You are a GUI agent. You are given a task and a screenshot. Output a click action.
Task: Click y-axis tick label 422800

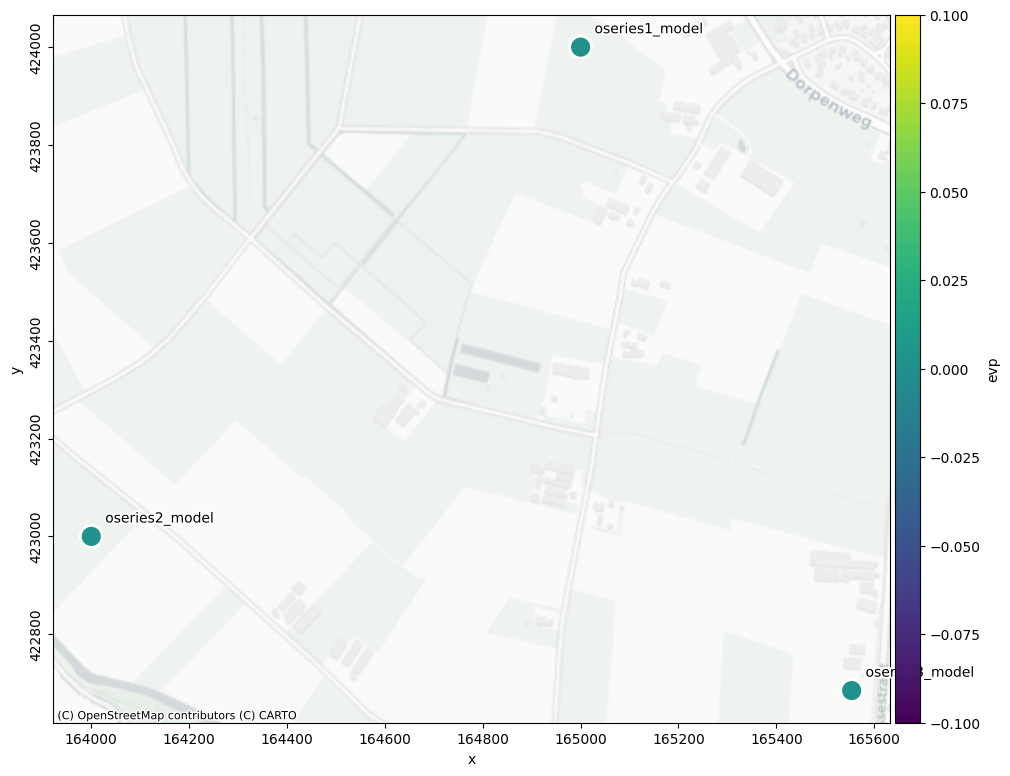pos(35,635)
